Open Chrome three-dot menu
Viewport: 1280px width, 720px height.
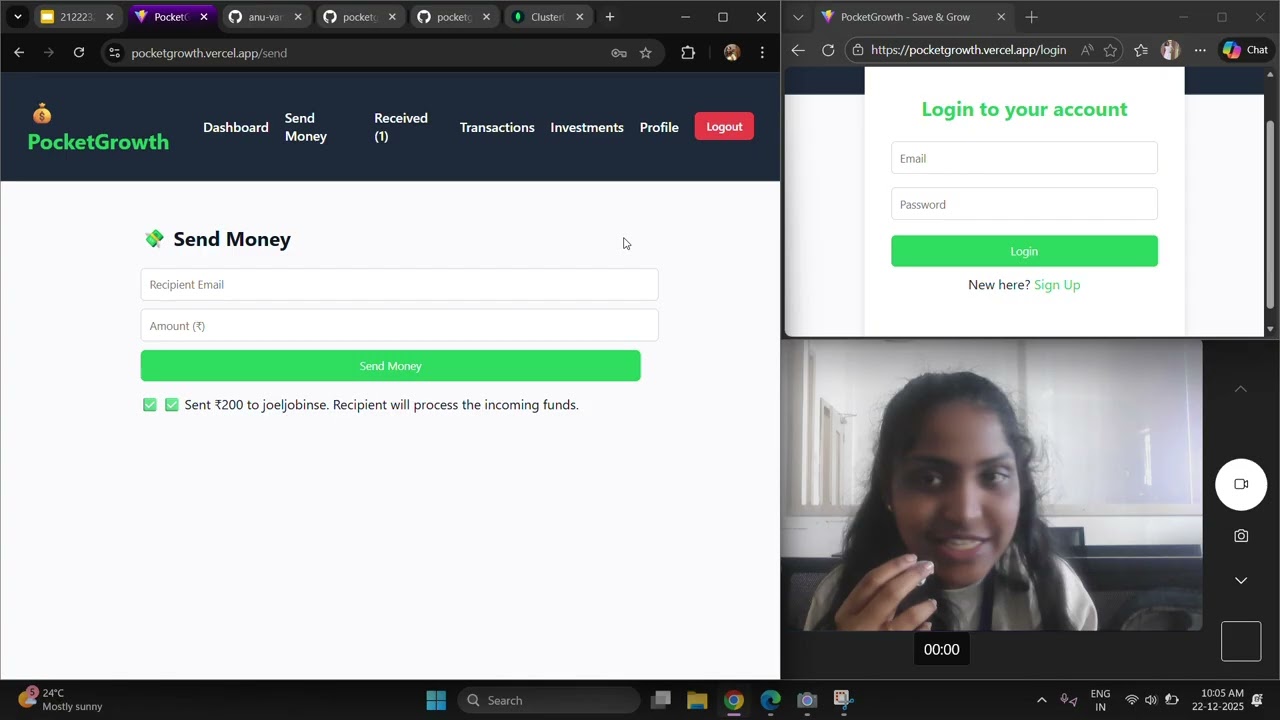[x=762, y=53]
